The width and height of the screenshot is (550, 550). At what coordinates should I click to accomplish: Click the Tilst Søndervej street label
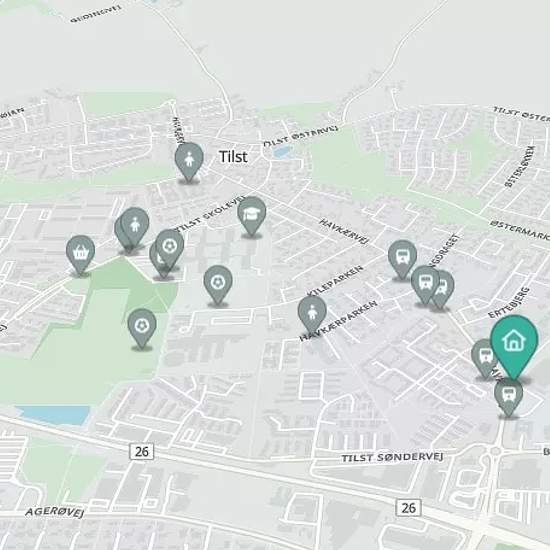(392, 457)
